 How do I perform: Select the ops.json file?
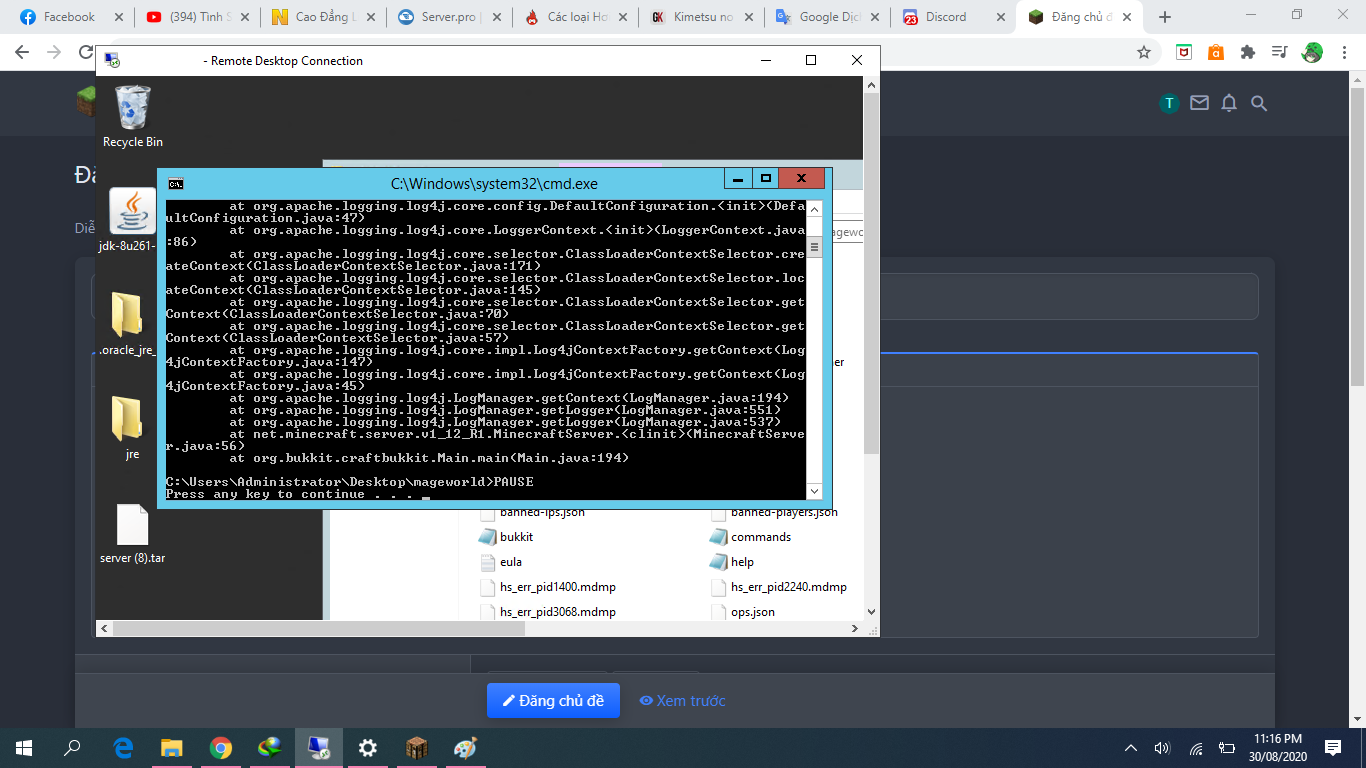743,612
